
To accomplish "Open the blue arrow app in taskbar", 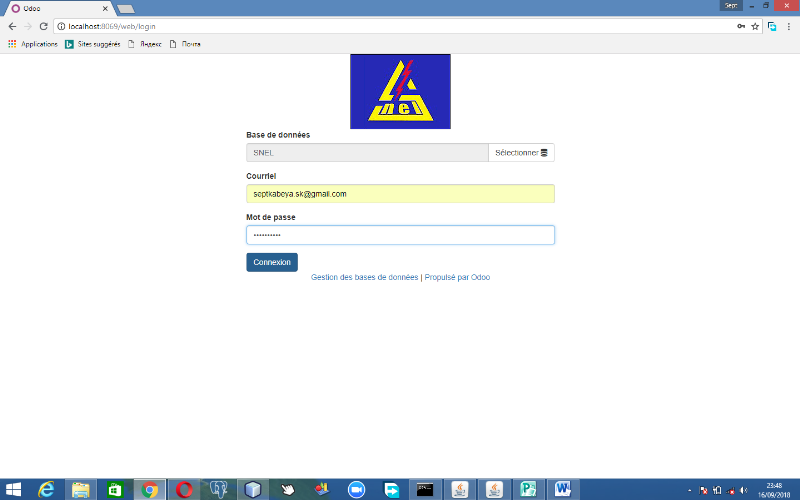I will tap(391, 490).
